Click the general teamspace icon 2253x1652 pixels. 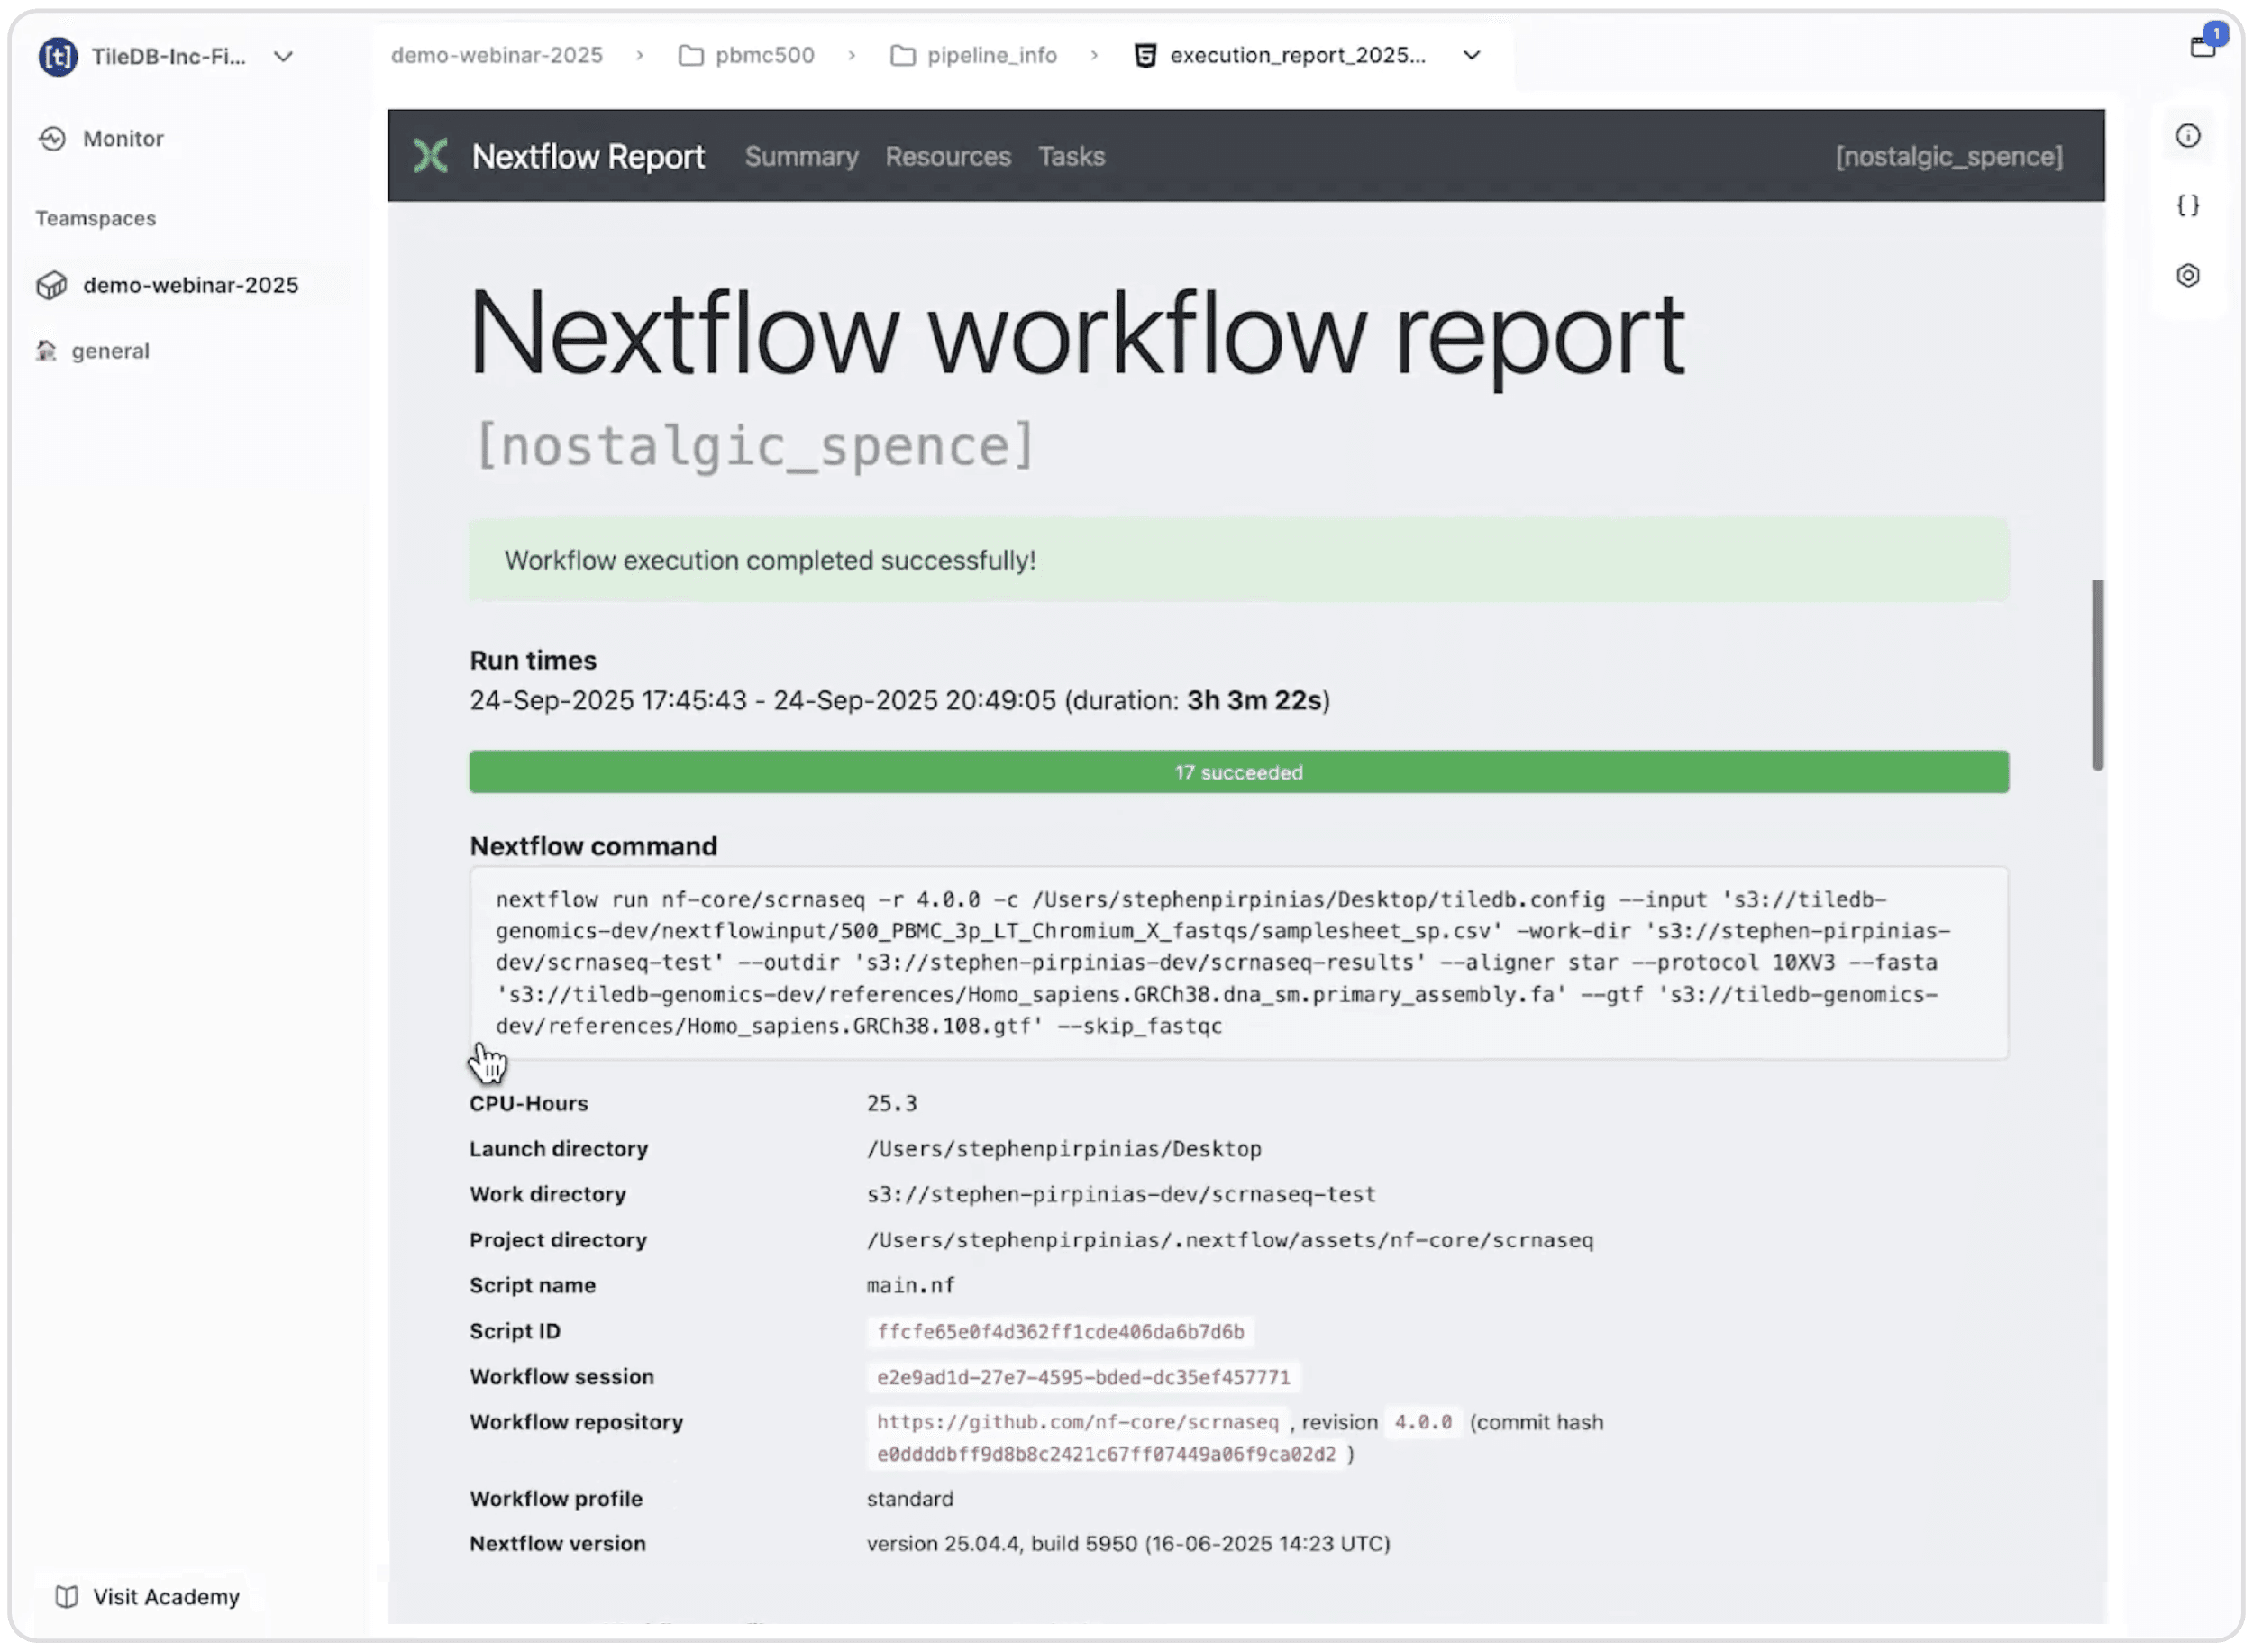pos(46,351)
